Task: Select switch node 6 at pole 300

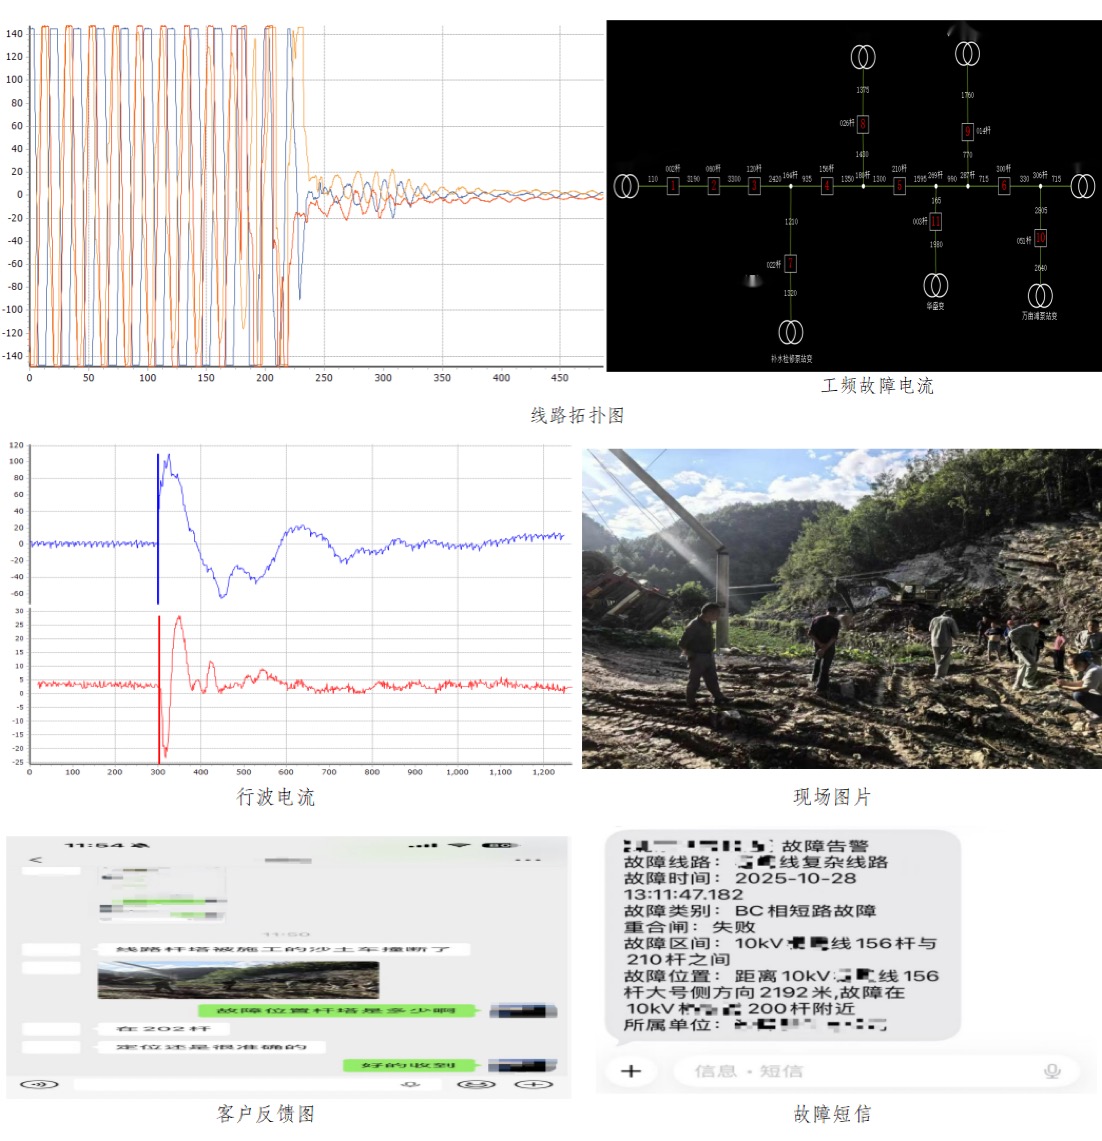Action: pyautogui.click(x=1004, y=186)
